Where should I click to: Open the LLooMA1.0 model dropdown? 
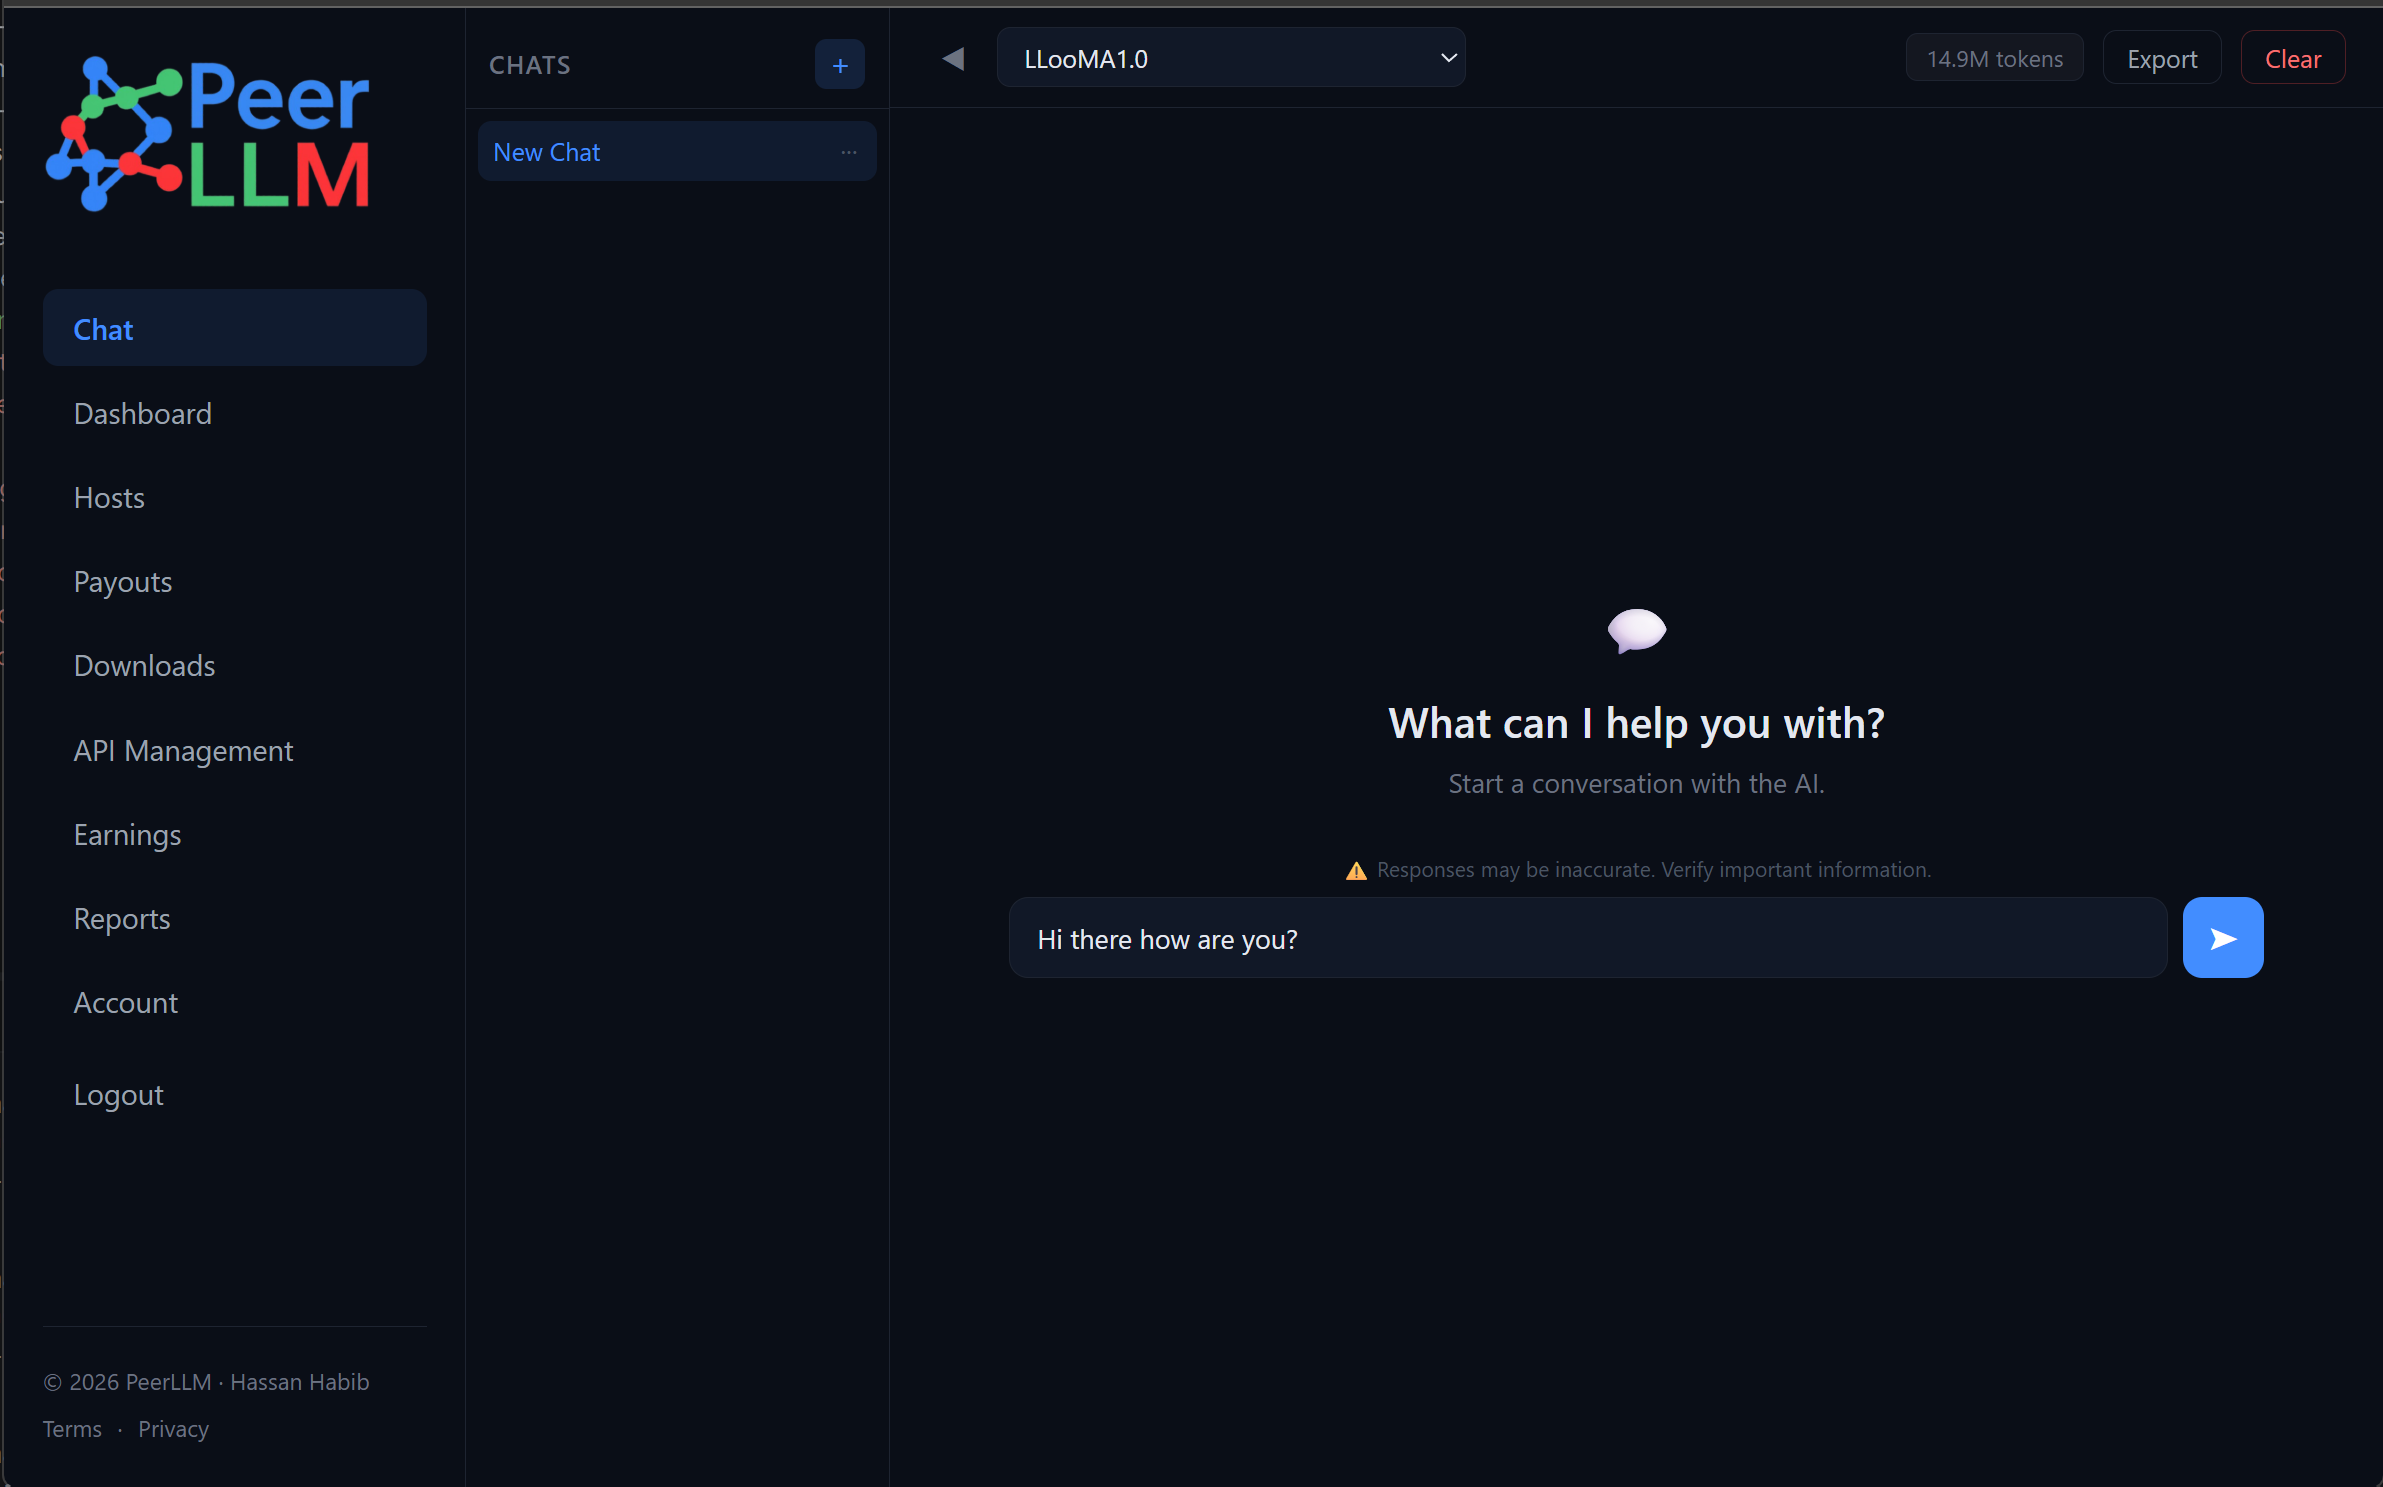click(1231, 59)
